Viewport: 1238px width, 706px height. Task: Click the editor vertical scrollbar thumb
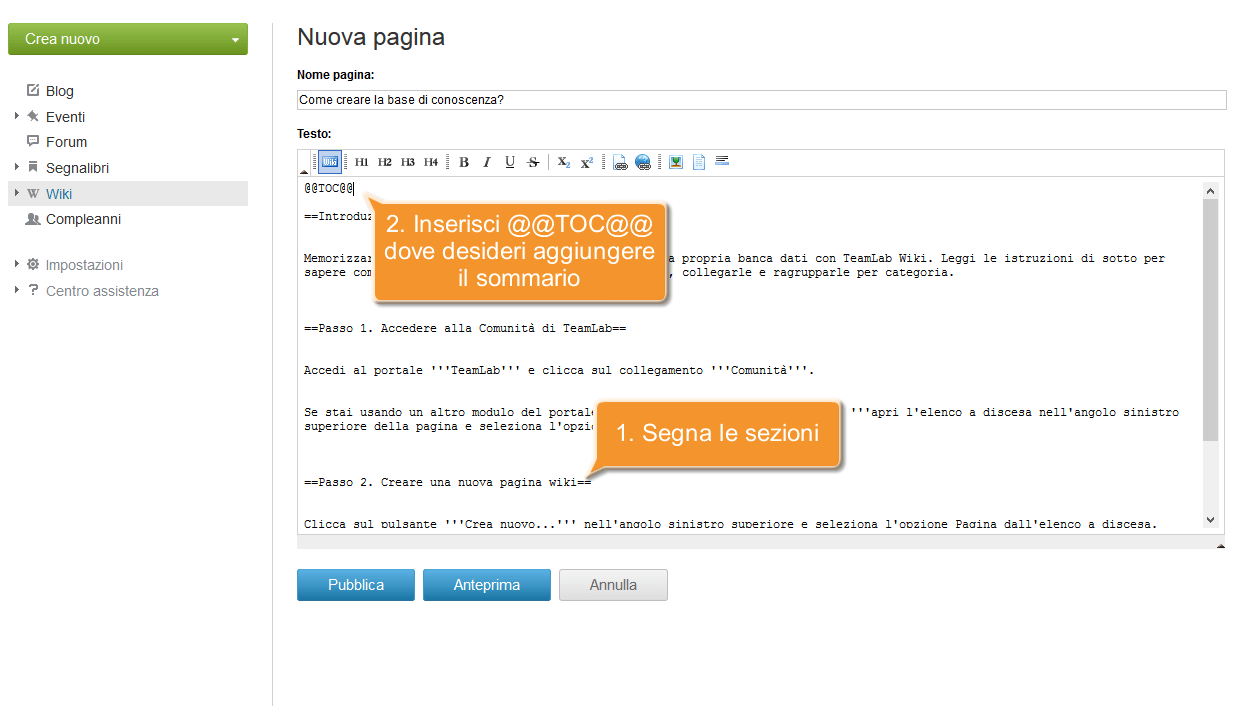click(x=1210, y=320)
